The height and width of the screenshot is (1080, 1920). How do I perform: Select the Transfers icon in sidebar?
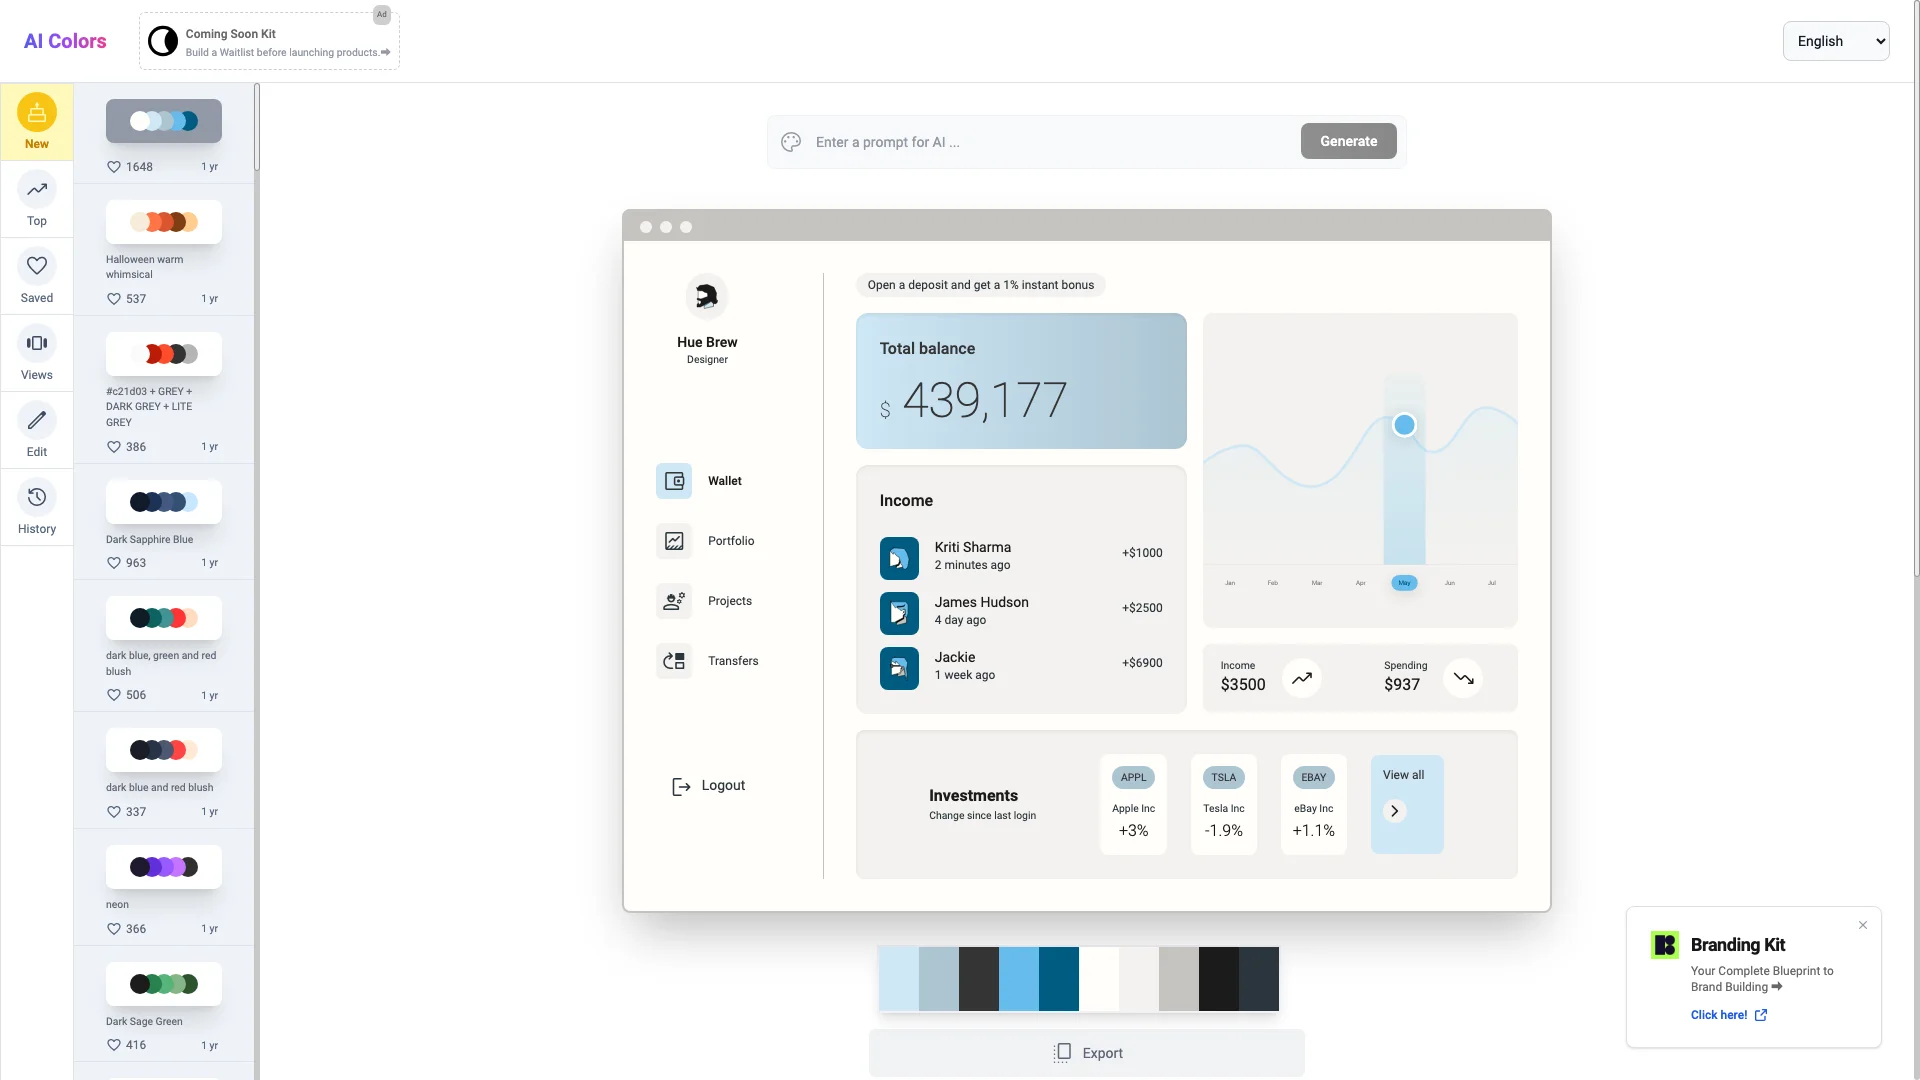pyautogui.click(x=675, y=661)
